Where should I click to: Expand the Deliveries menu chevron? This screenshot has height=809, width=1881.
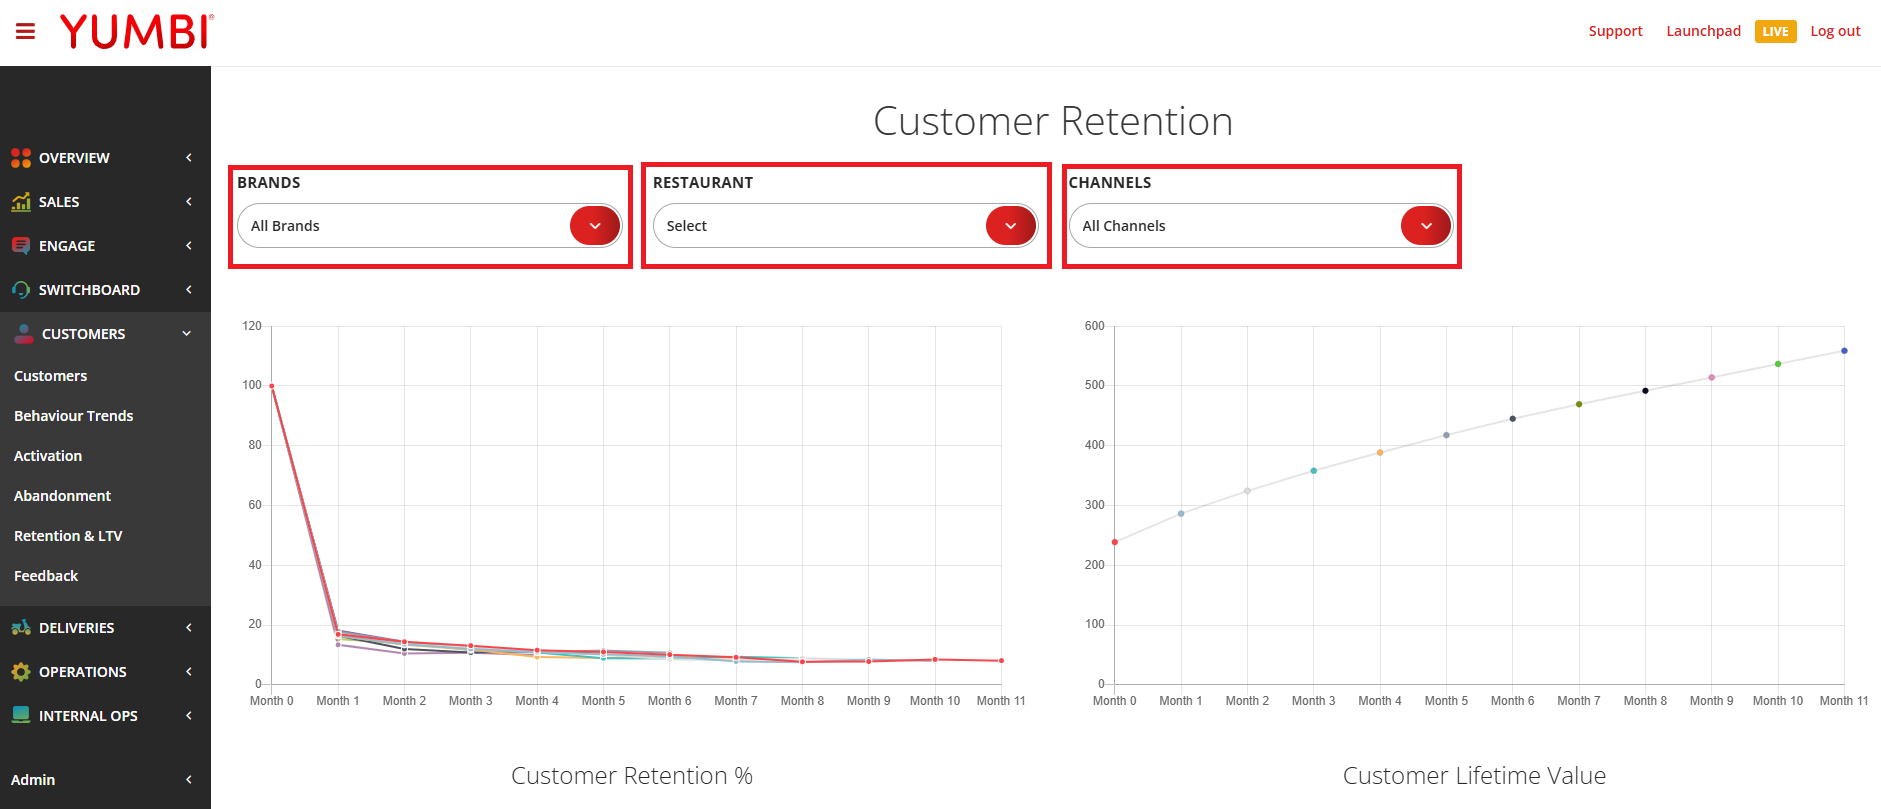[189, 628]
